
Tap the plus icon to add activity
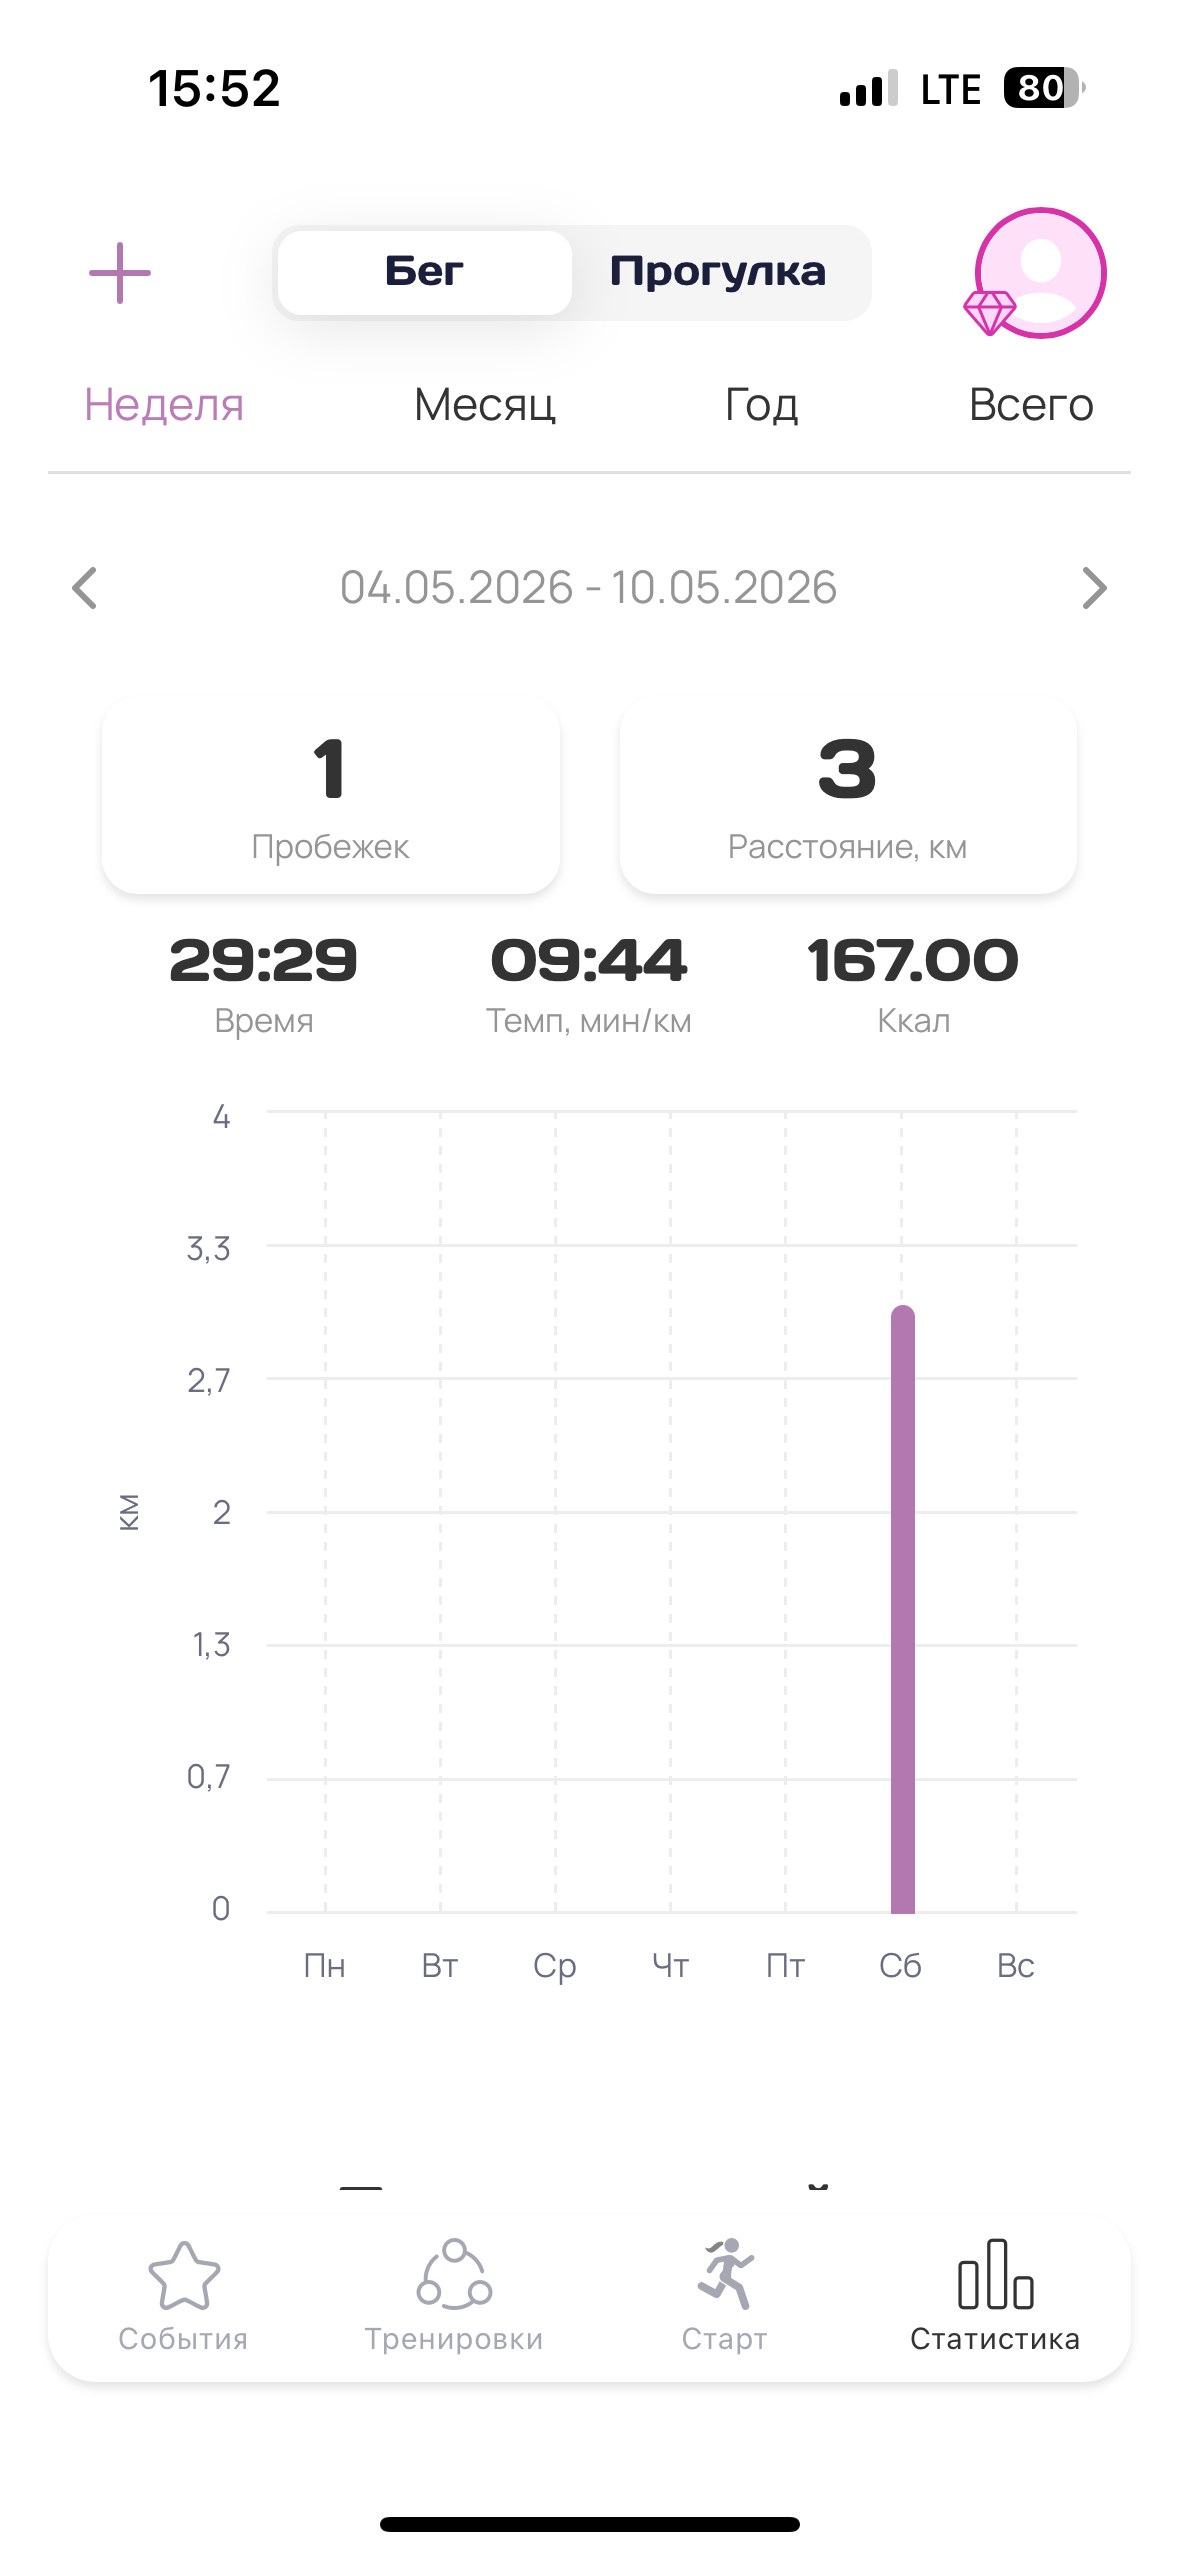[120, 273]
